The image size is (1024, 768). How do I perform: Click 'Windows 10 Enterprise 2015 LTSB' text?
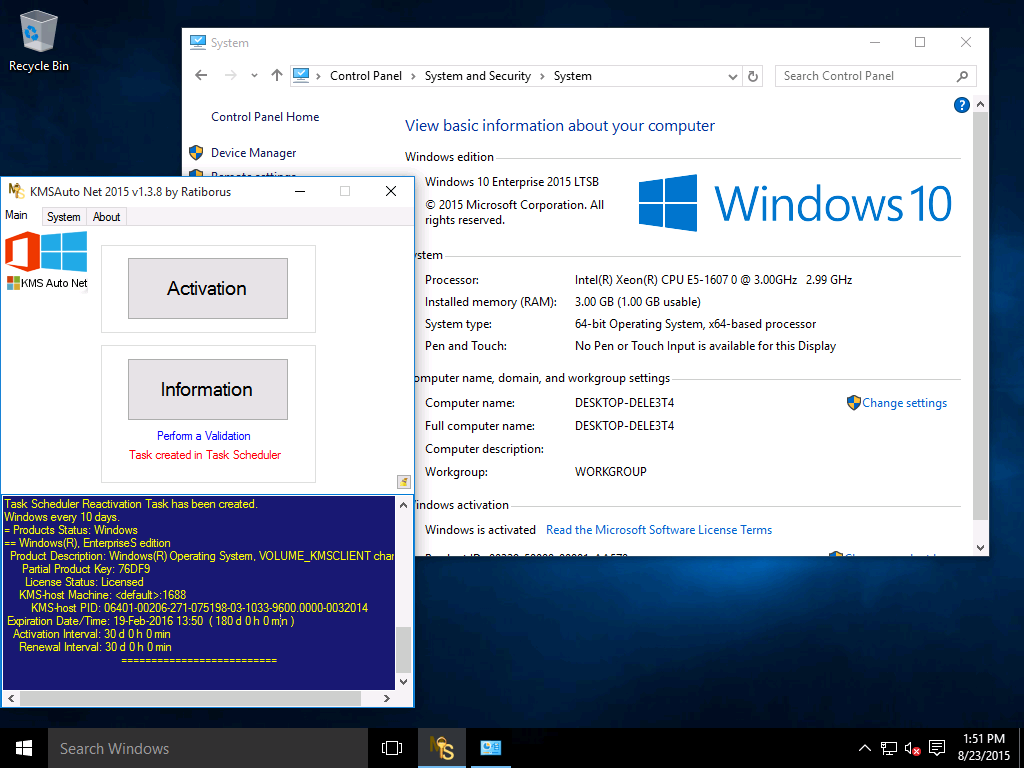point(512,182)
